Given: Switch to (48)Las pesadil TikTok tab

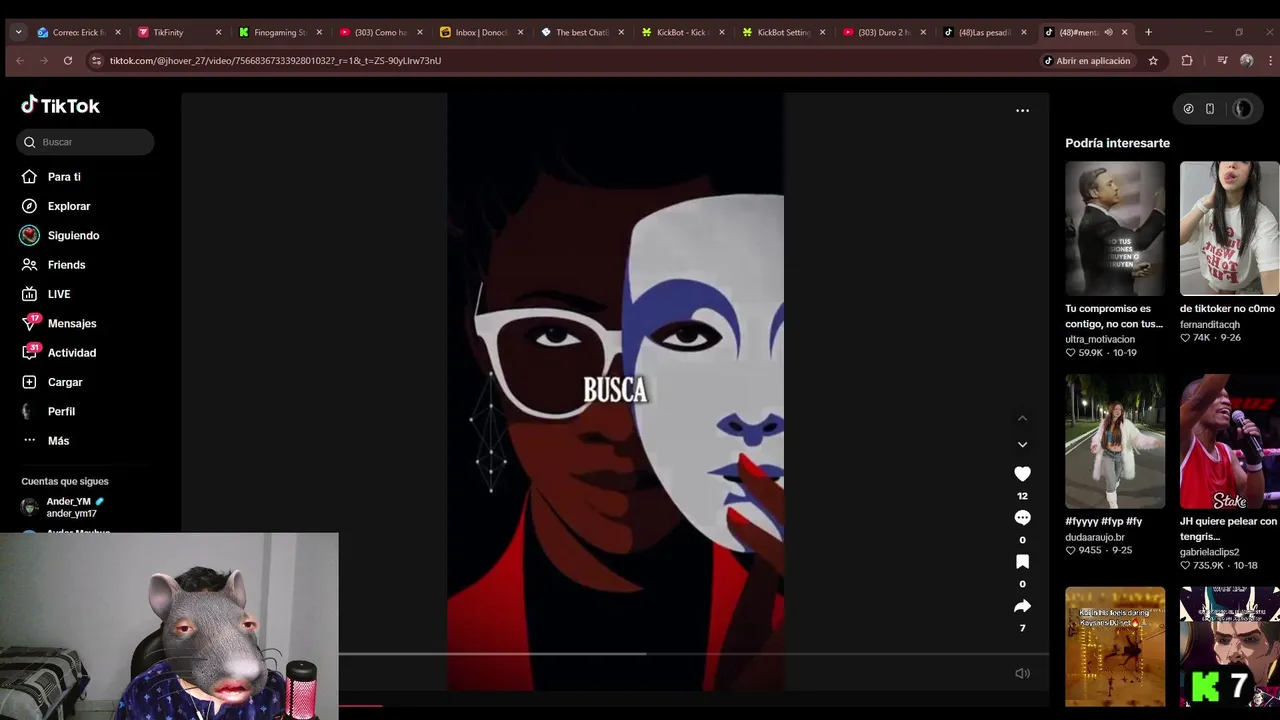Looking at the screenshot, I should pyautogui.click(x=984, y=32).
